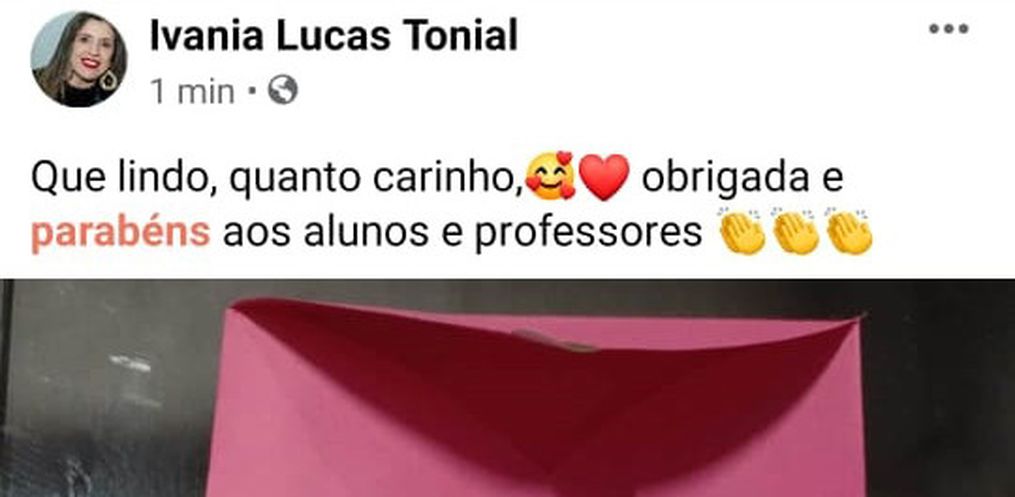Click the dark background left of envelope

tap(104, 388)
